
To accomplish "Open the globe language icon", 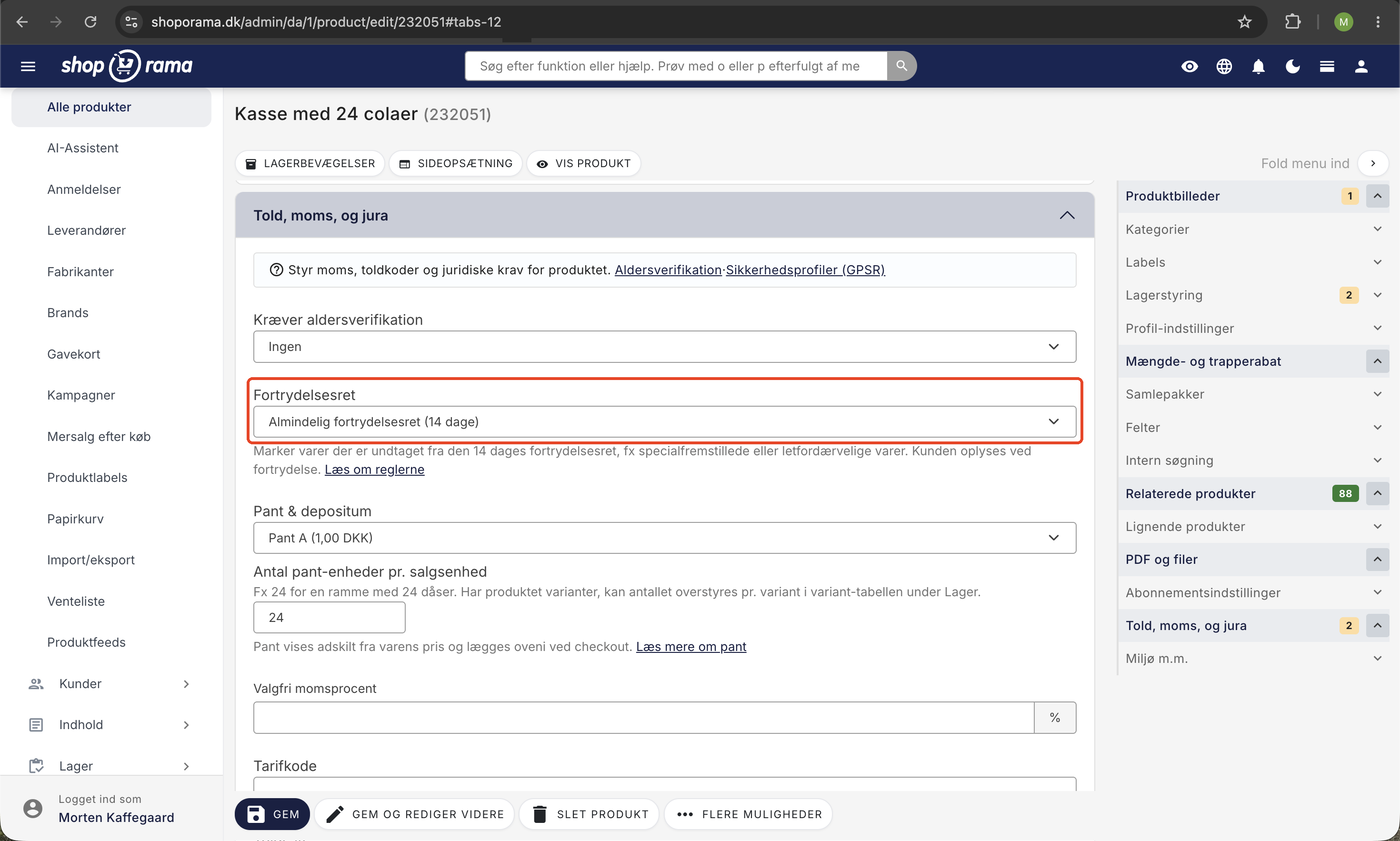I will tap(1224, 66).
